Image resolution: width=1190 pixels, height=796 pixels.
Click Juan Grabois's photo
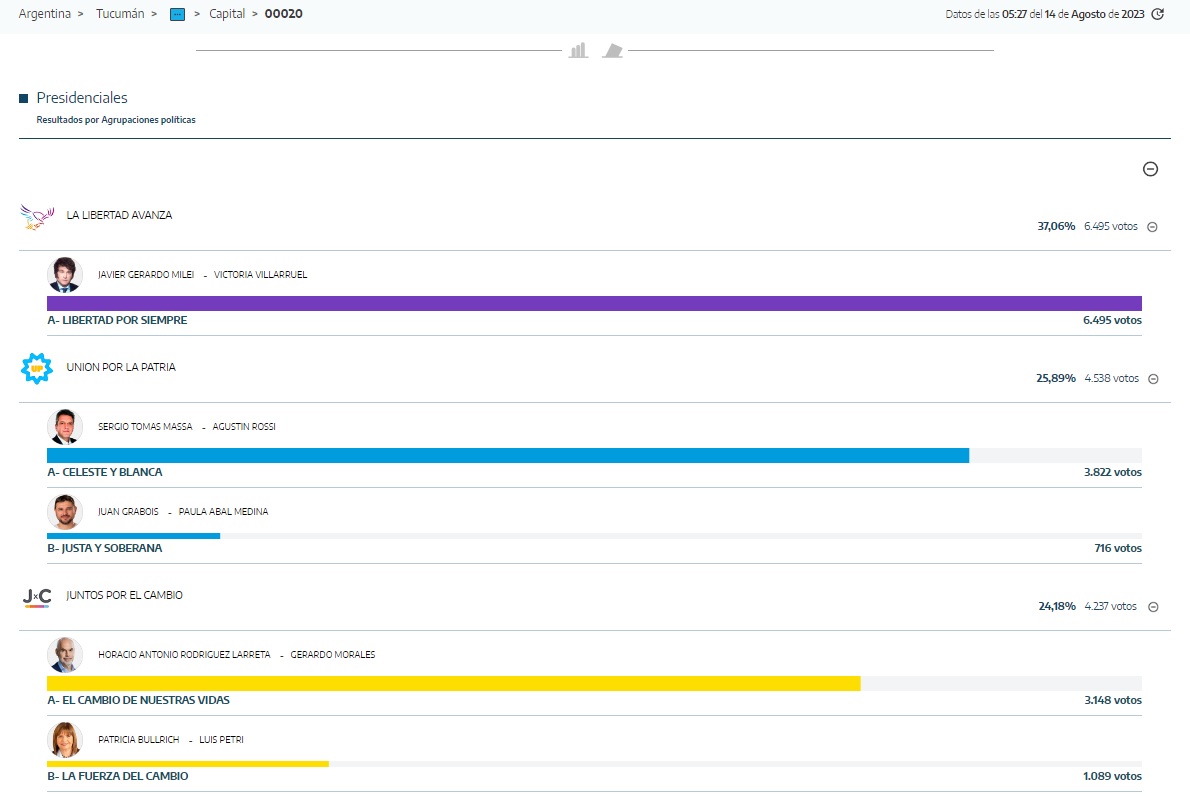point(65,511)
